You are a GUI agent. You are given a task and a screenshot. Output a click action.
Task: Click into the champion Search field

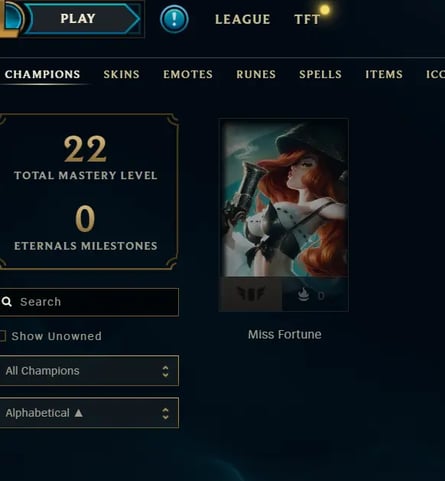click(89, 302)
